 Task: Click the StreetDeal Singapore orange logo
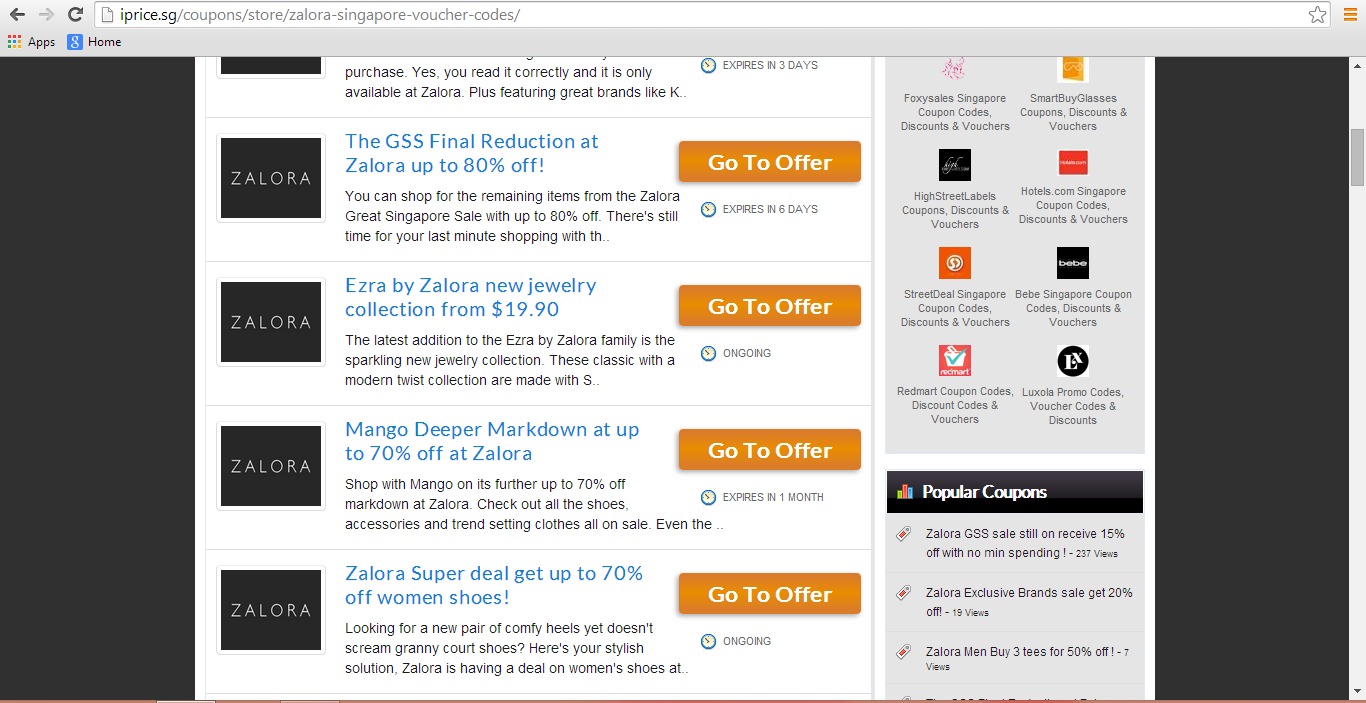[955, 263]
